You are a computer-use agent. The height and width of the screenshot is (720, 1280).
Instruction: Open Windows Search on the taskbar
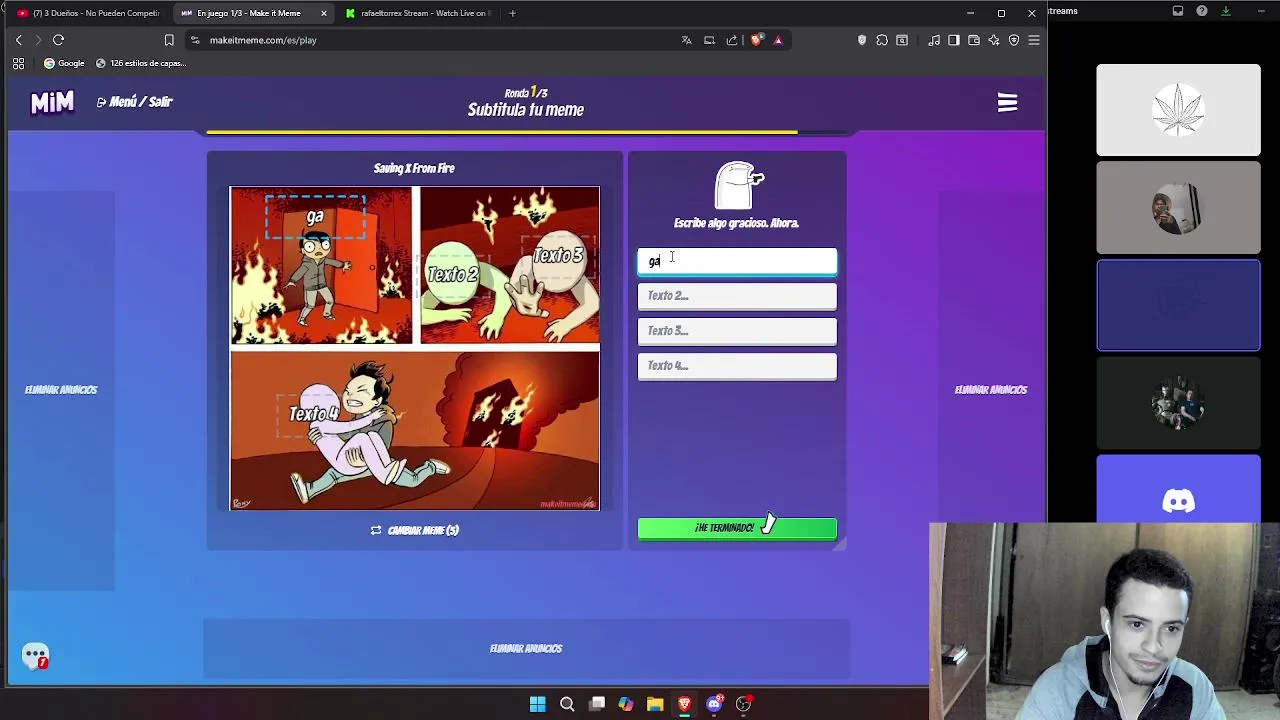coord(567,704)
